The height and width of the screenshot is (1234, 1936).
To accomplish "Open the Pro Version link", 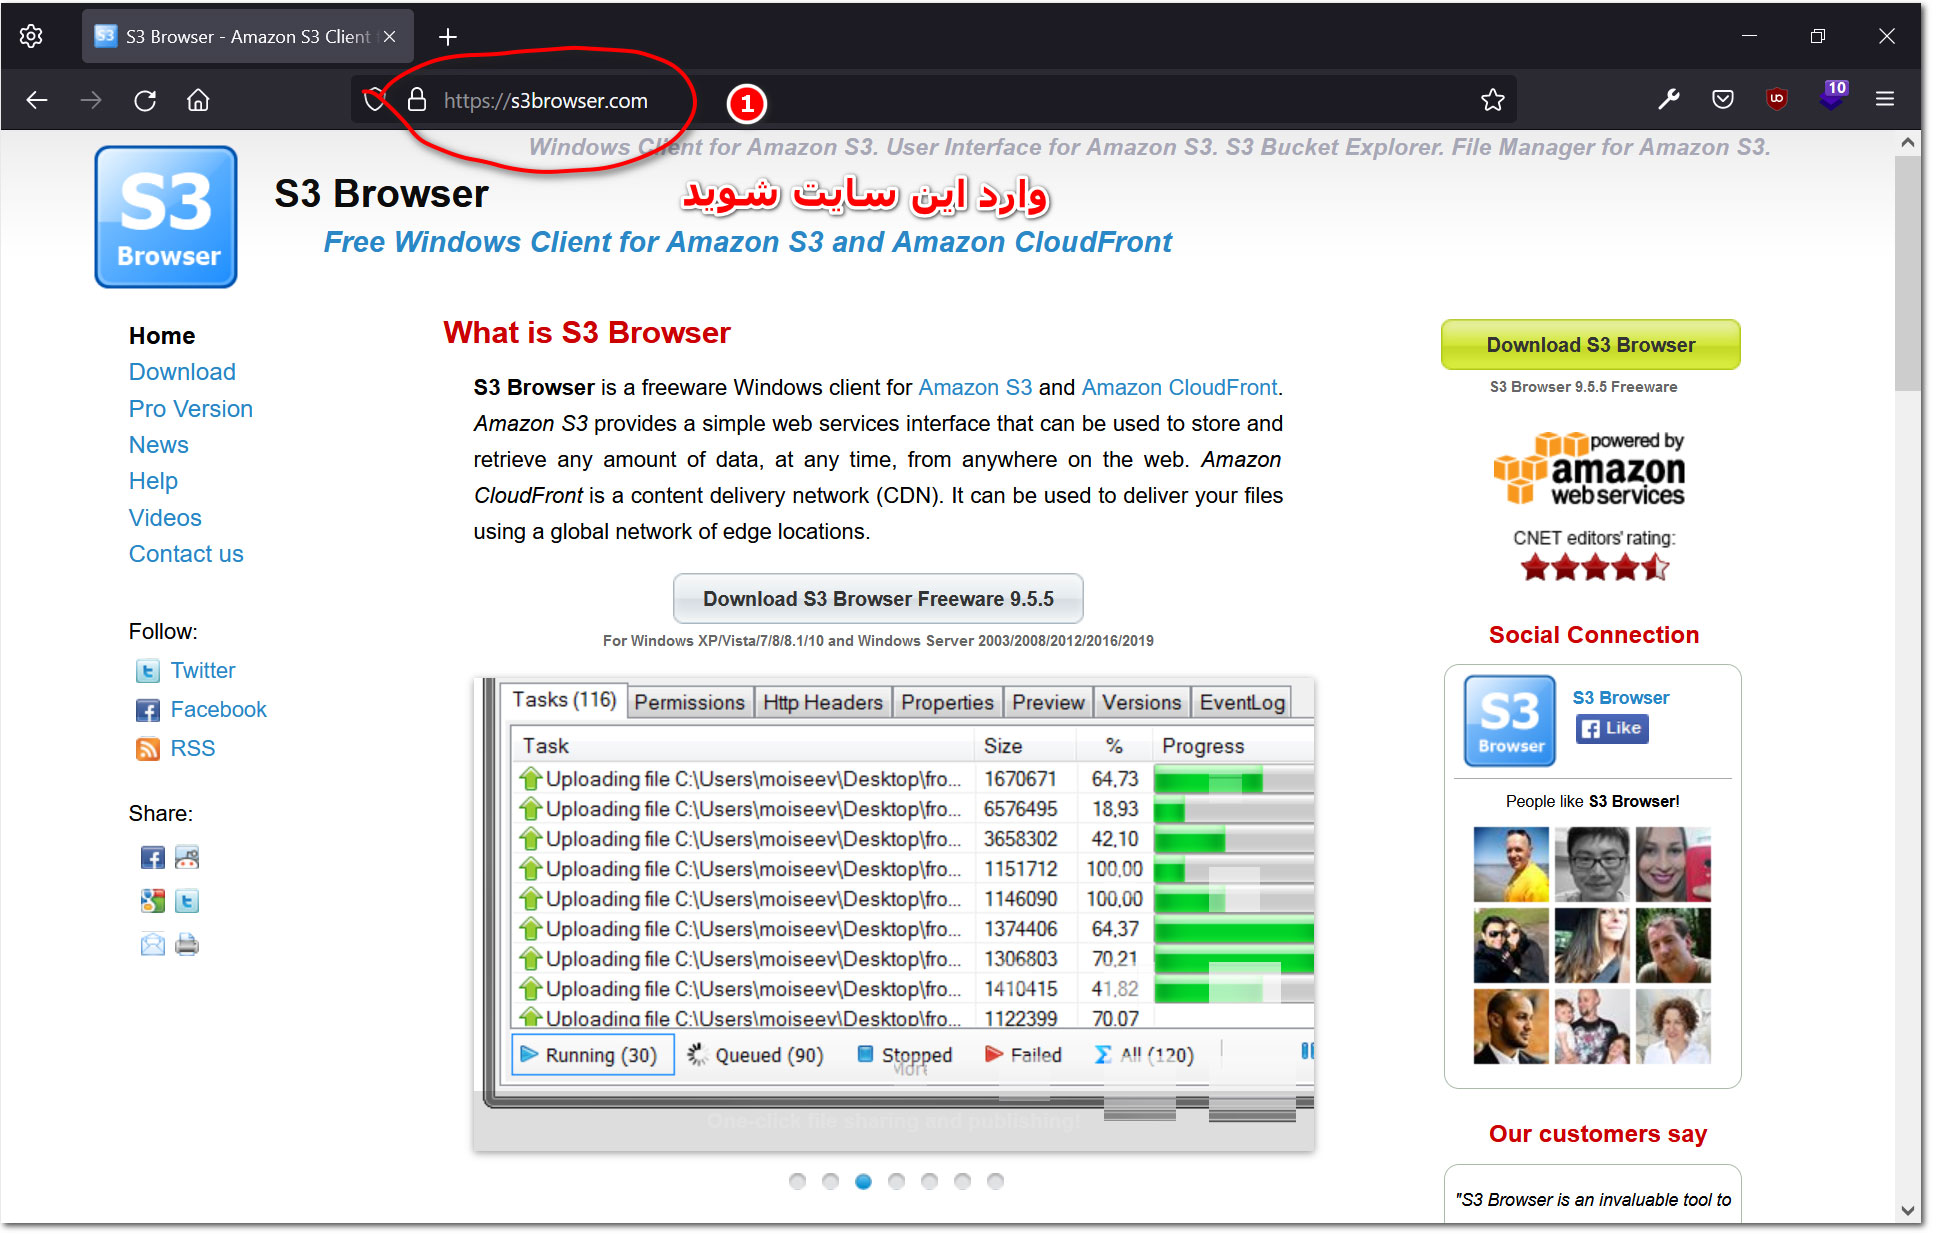I will (190, 408).
